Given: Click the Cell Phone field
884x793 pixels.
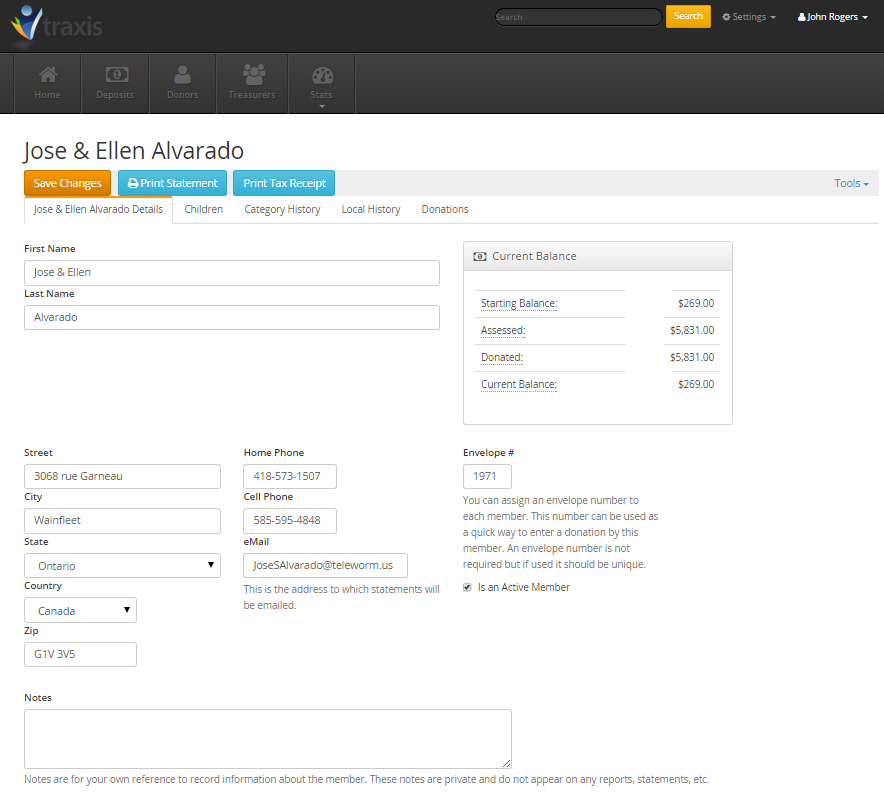Looking at the screenshot, I should 290,521.
